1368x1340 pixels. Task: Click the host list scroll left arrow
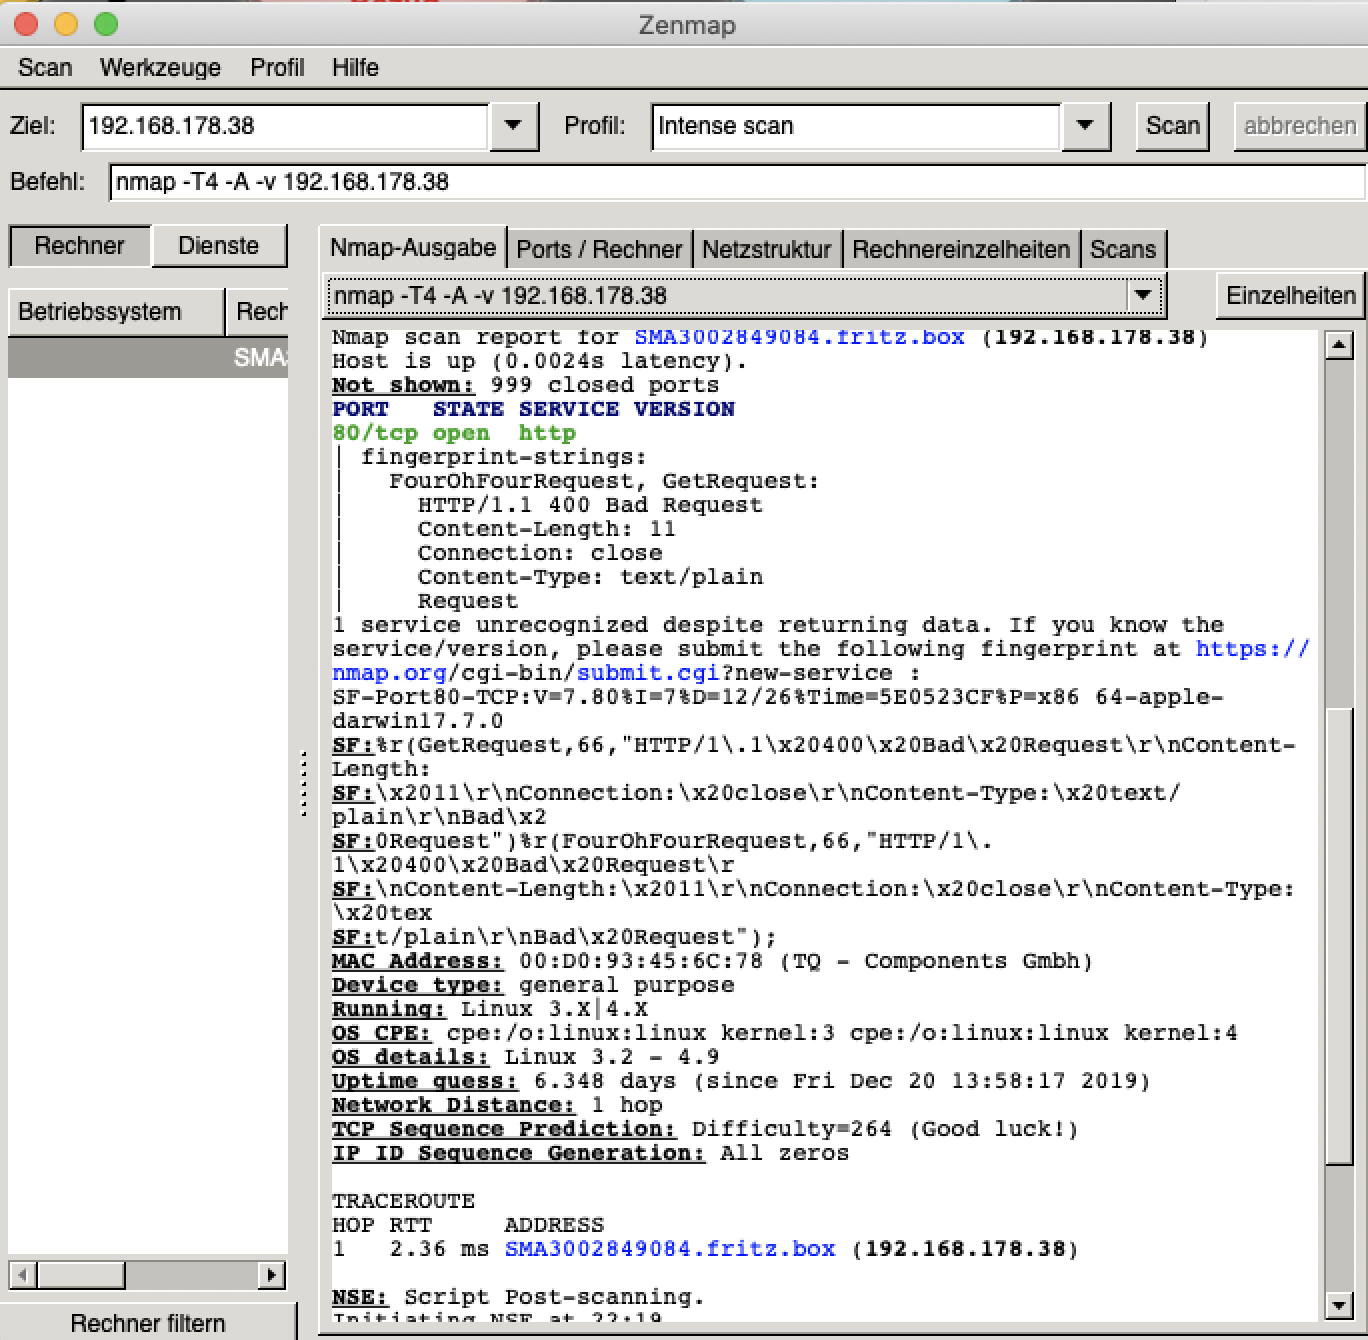click(23, 1275)
